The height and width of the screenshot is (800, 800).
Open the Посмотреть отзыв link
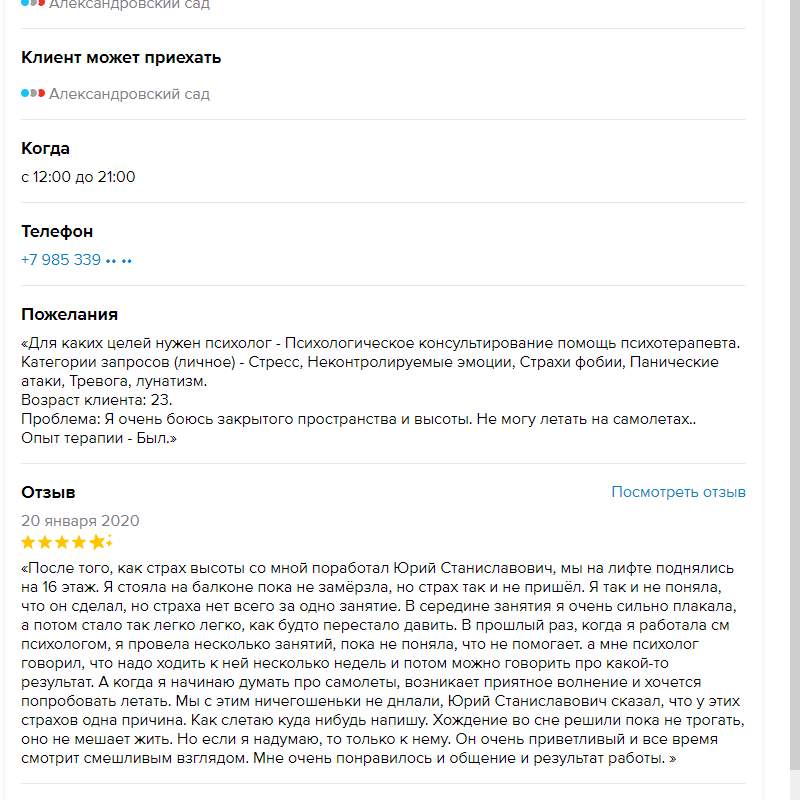678,492
